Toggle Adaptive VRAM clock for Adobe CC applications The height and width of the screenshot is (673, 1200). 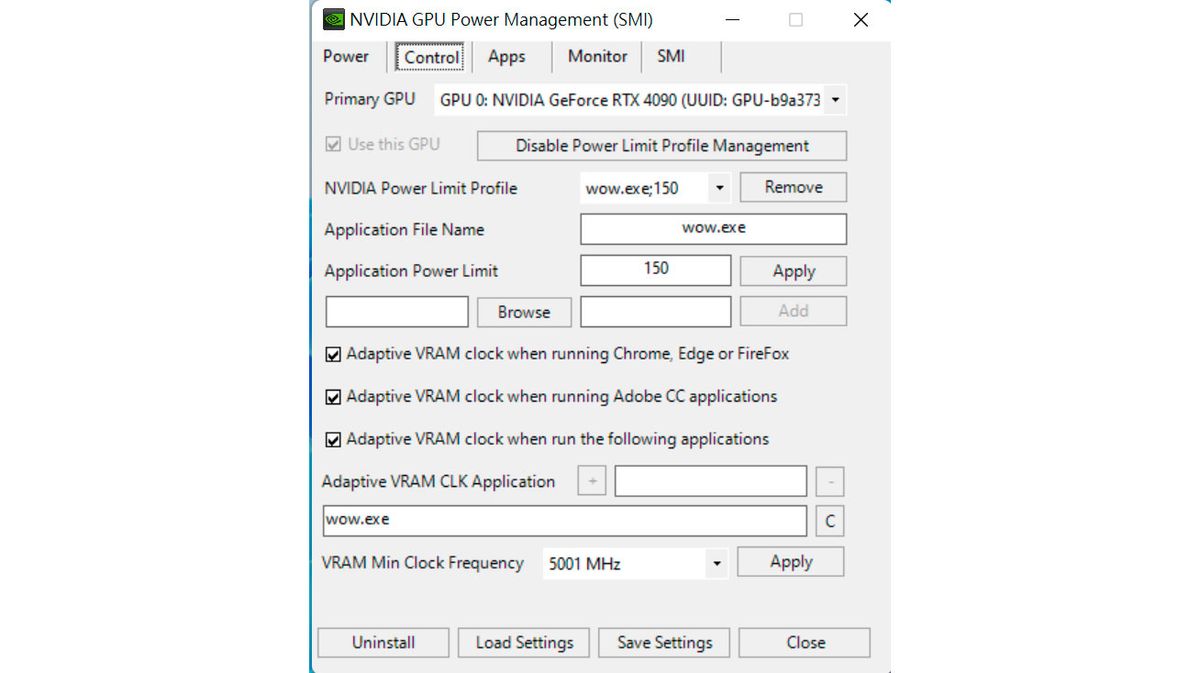point(334,397)
